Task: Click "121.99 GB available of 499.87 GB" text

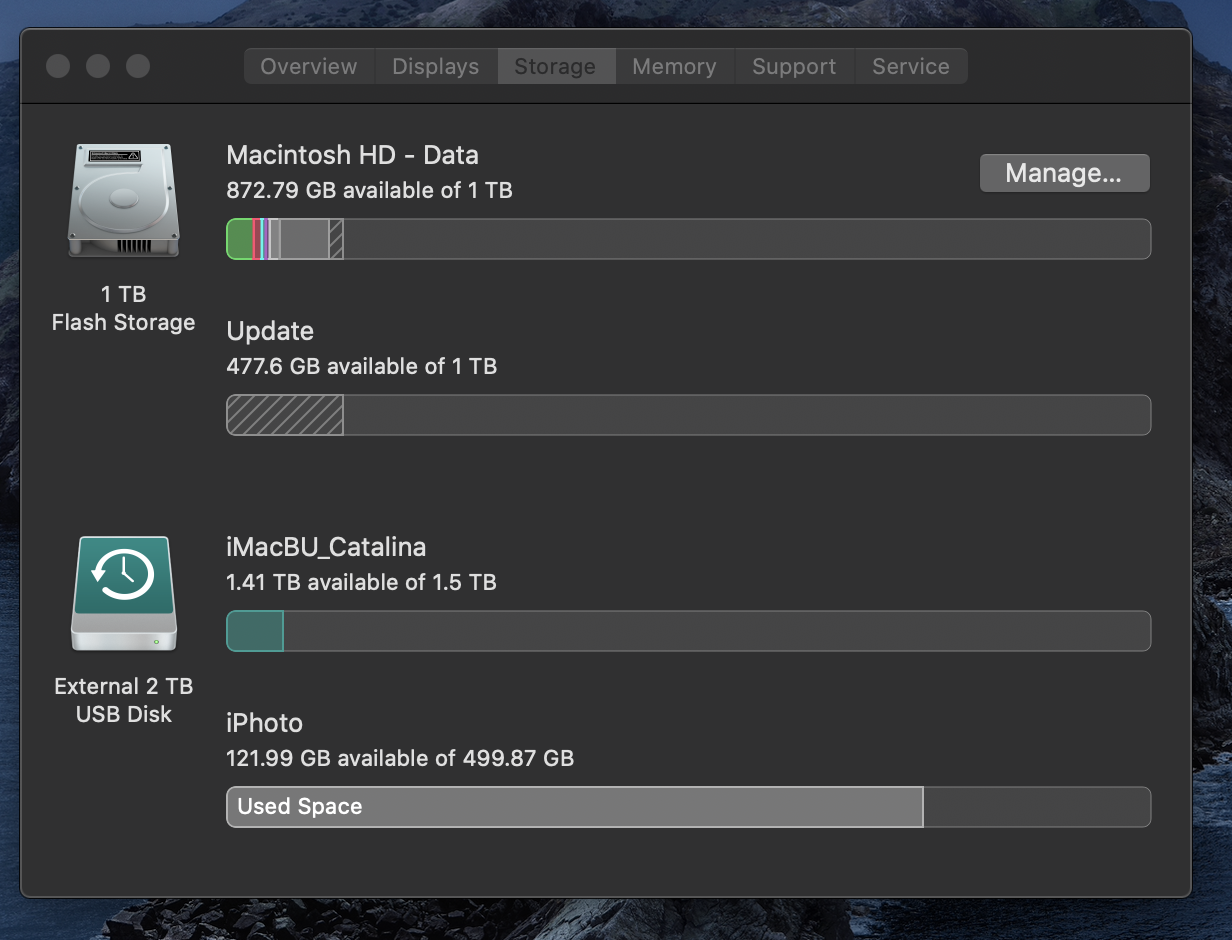Action: click(400, 758)
